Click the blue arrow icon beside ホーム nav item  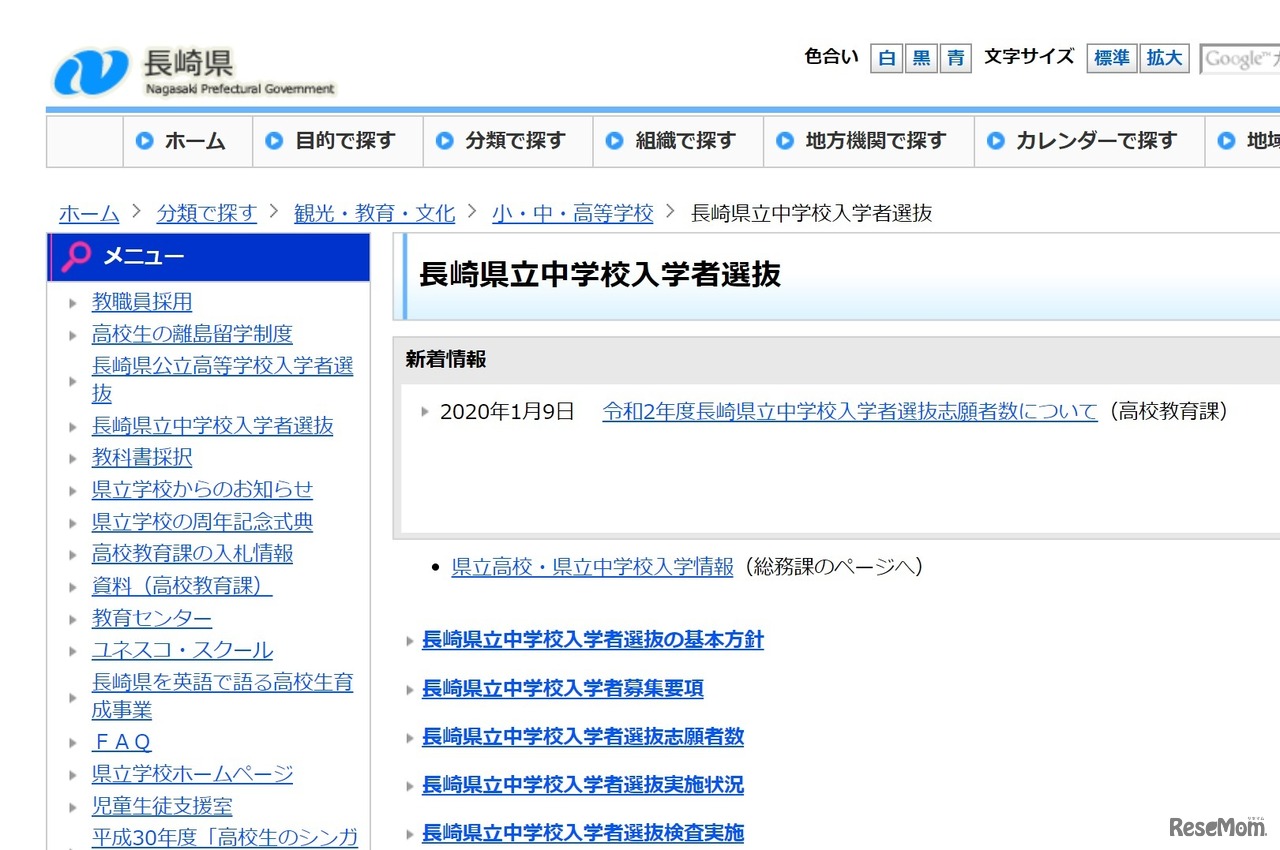[x=145, y=141]
